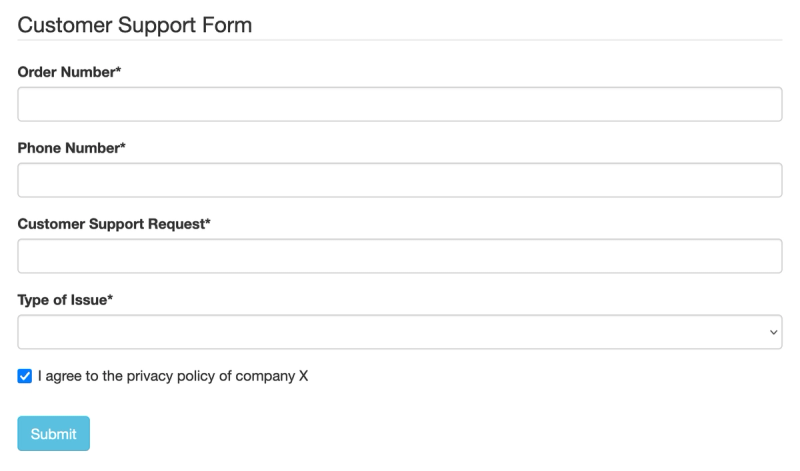
Task: Click the "Phone Number" field label
Action: tap(68, 148)
